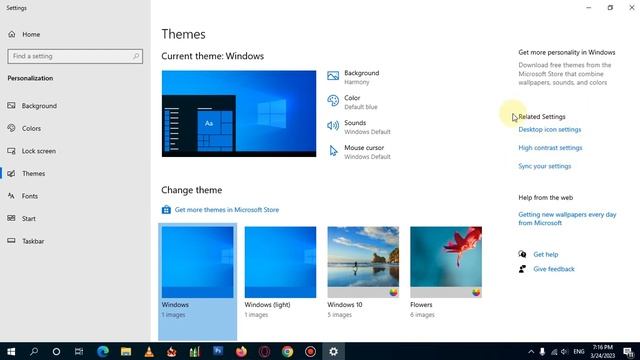Click the Get more personality in Windows heading
Viewport: 640px width, 360px height.
pyautogui.click(x=567, y=52)
